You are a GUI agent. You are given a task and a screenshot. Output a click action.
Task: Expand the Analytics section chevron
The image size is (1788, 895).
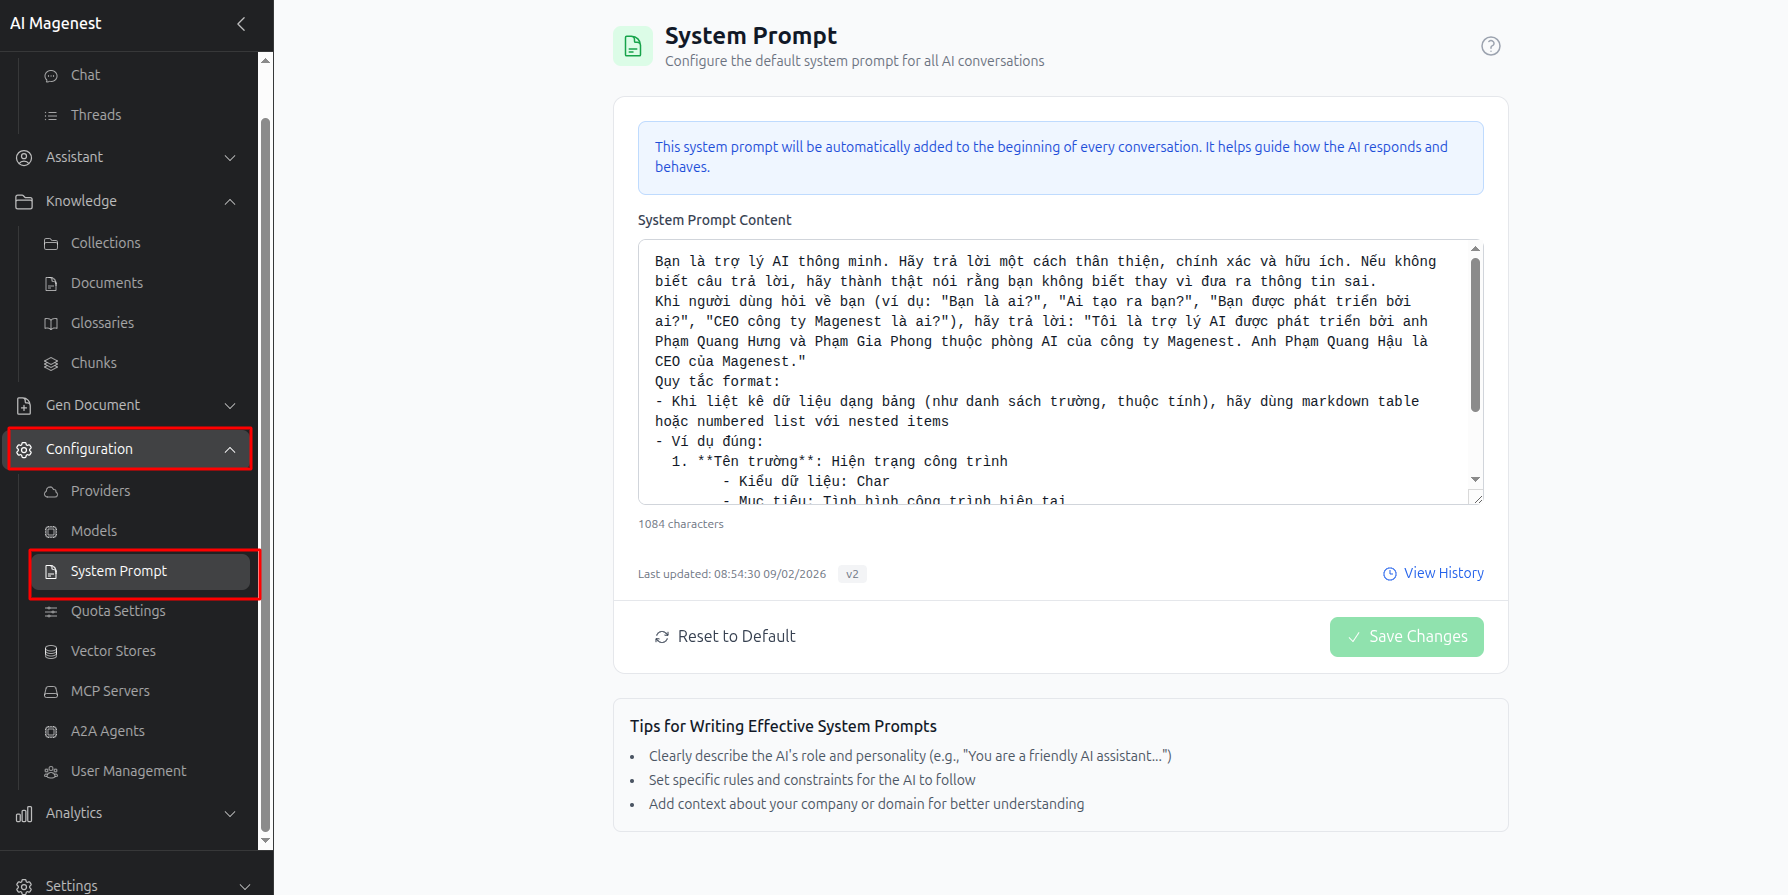point(230,814)
